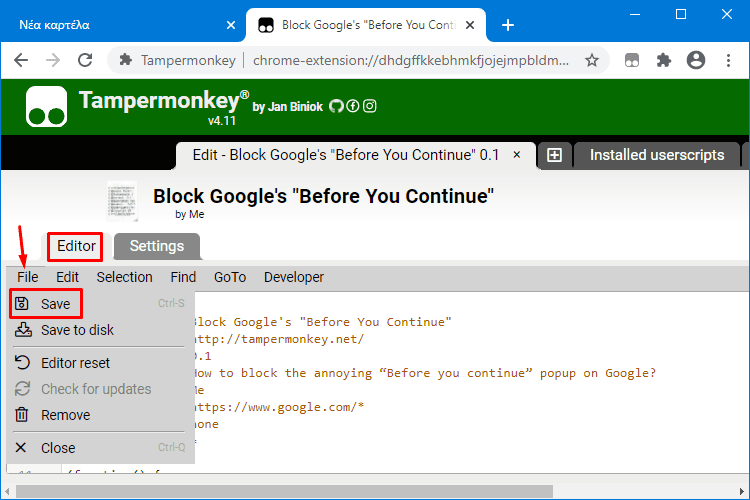Viewport: 750px width, 500px height.
Task: Click the "by Me" author text
Action: point(189,214)
